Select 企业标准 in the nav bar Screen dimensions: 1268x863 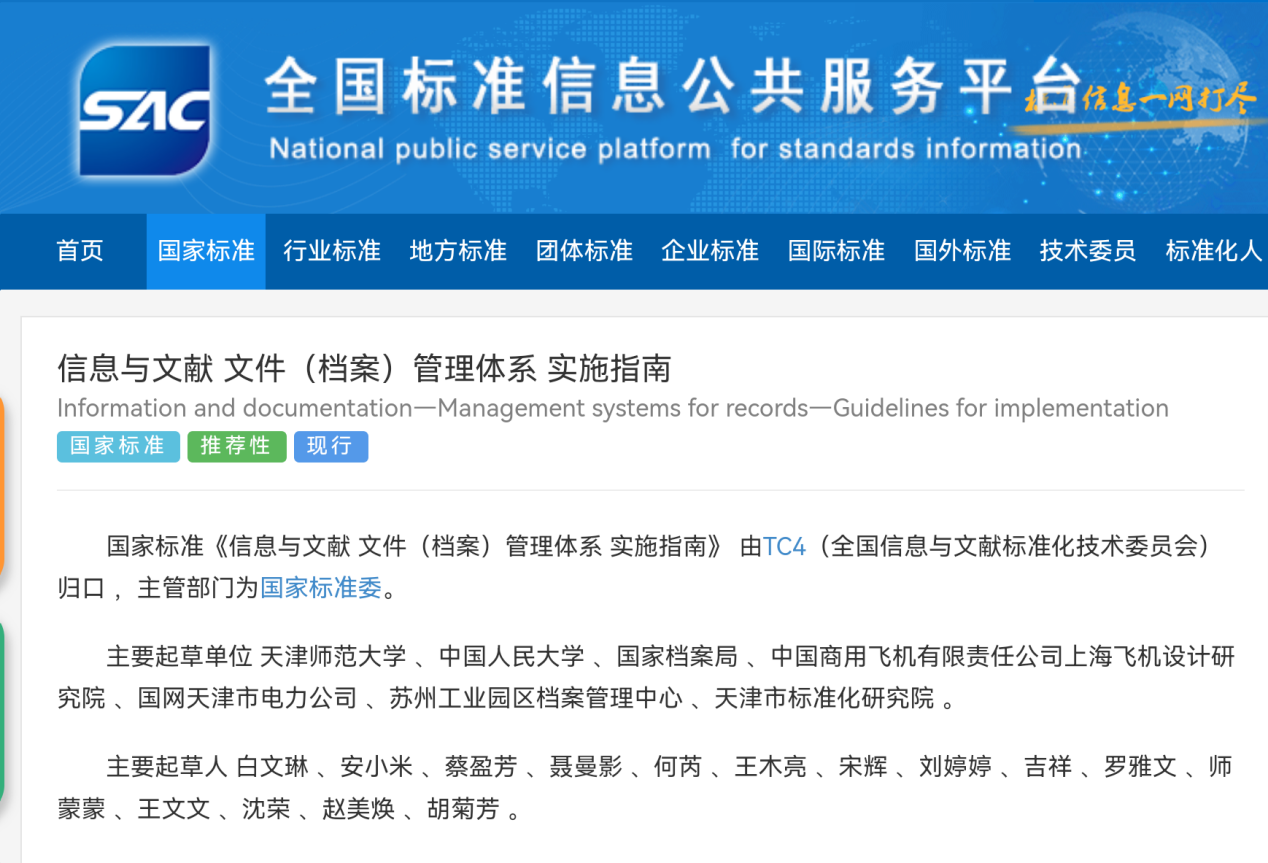[x=710, y=251]
